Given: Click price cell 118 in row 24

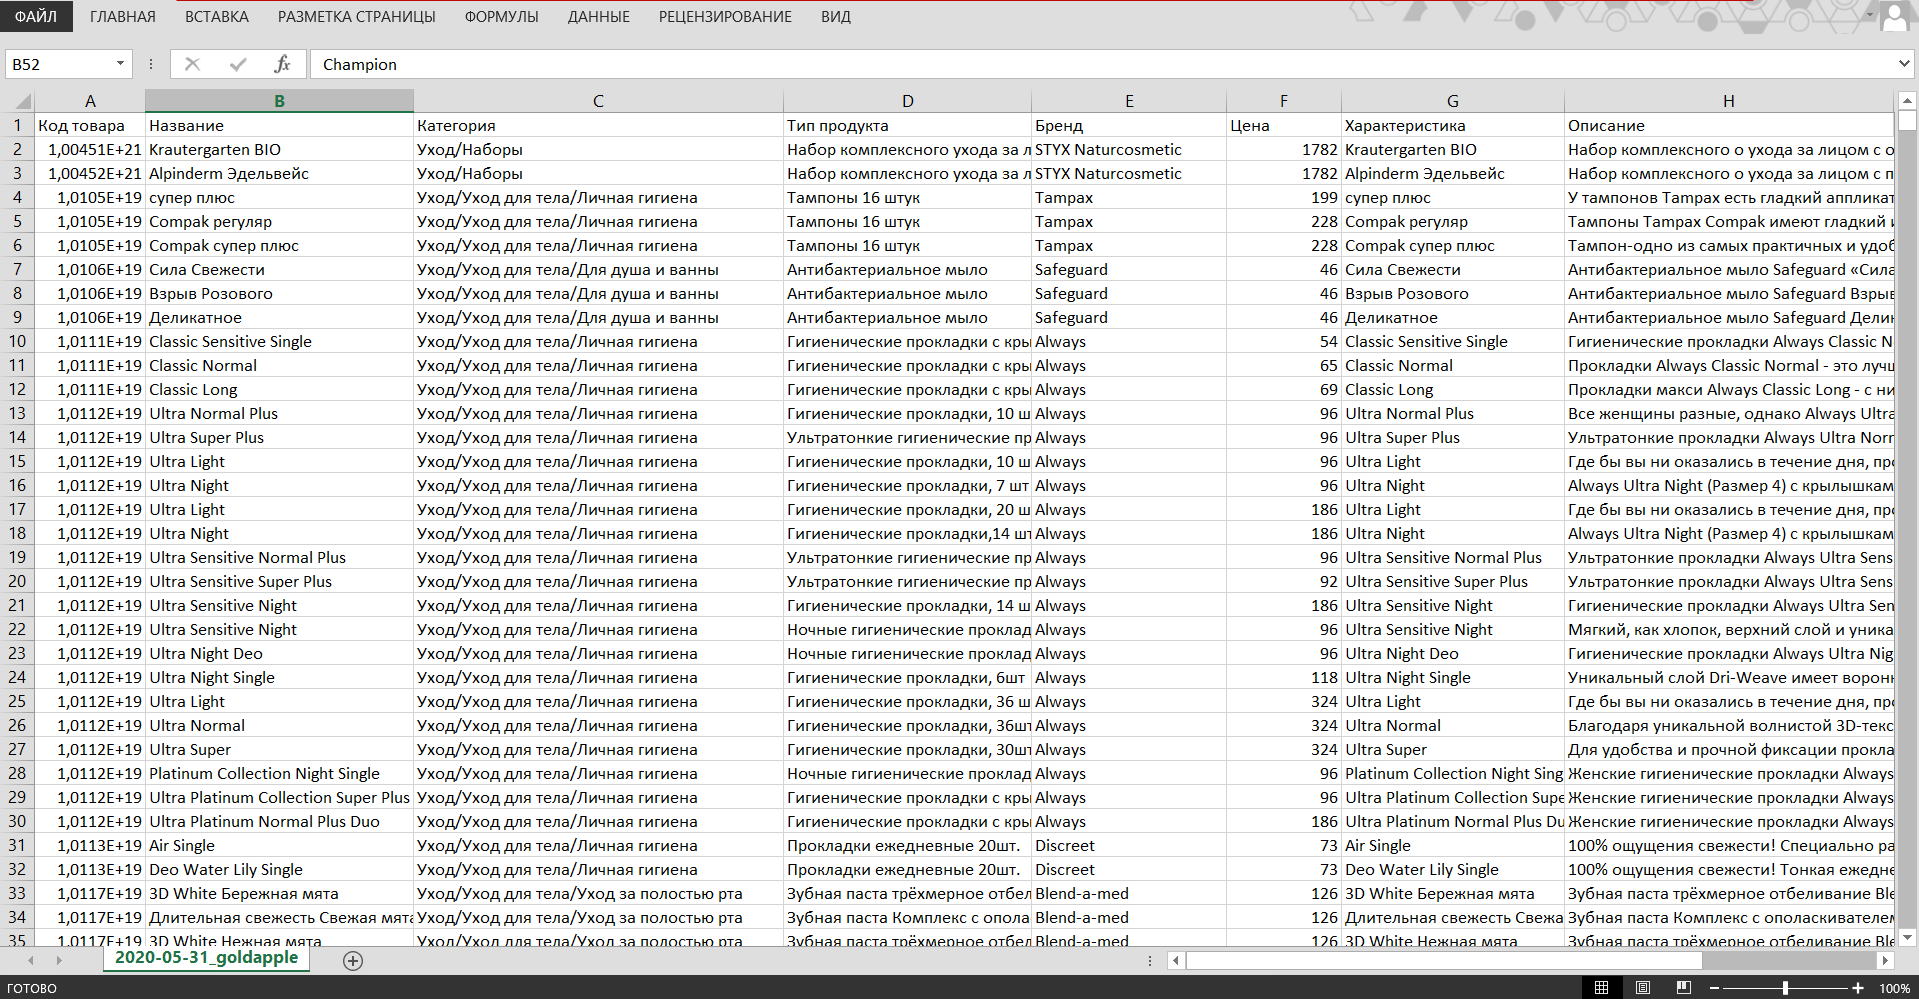Looking at the screenshot, I should (1283, 677).
